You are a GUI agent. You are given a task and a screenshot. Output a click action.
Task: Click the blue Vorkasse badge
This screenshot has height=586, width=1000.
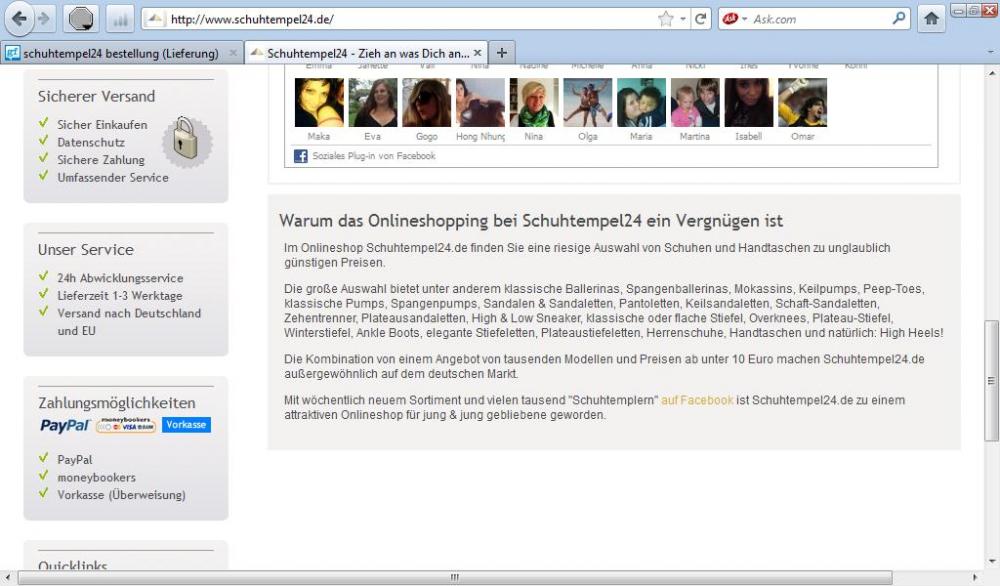click(x=186, y=425)
